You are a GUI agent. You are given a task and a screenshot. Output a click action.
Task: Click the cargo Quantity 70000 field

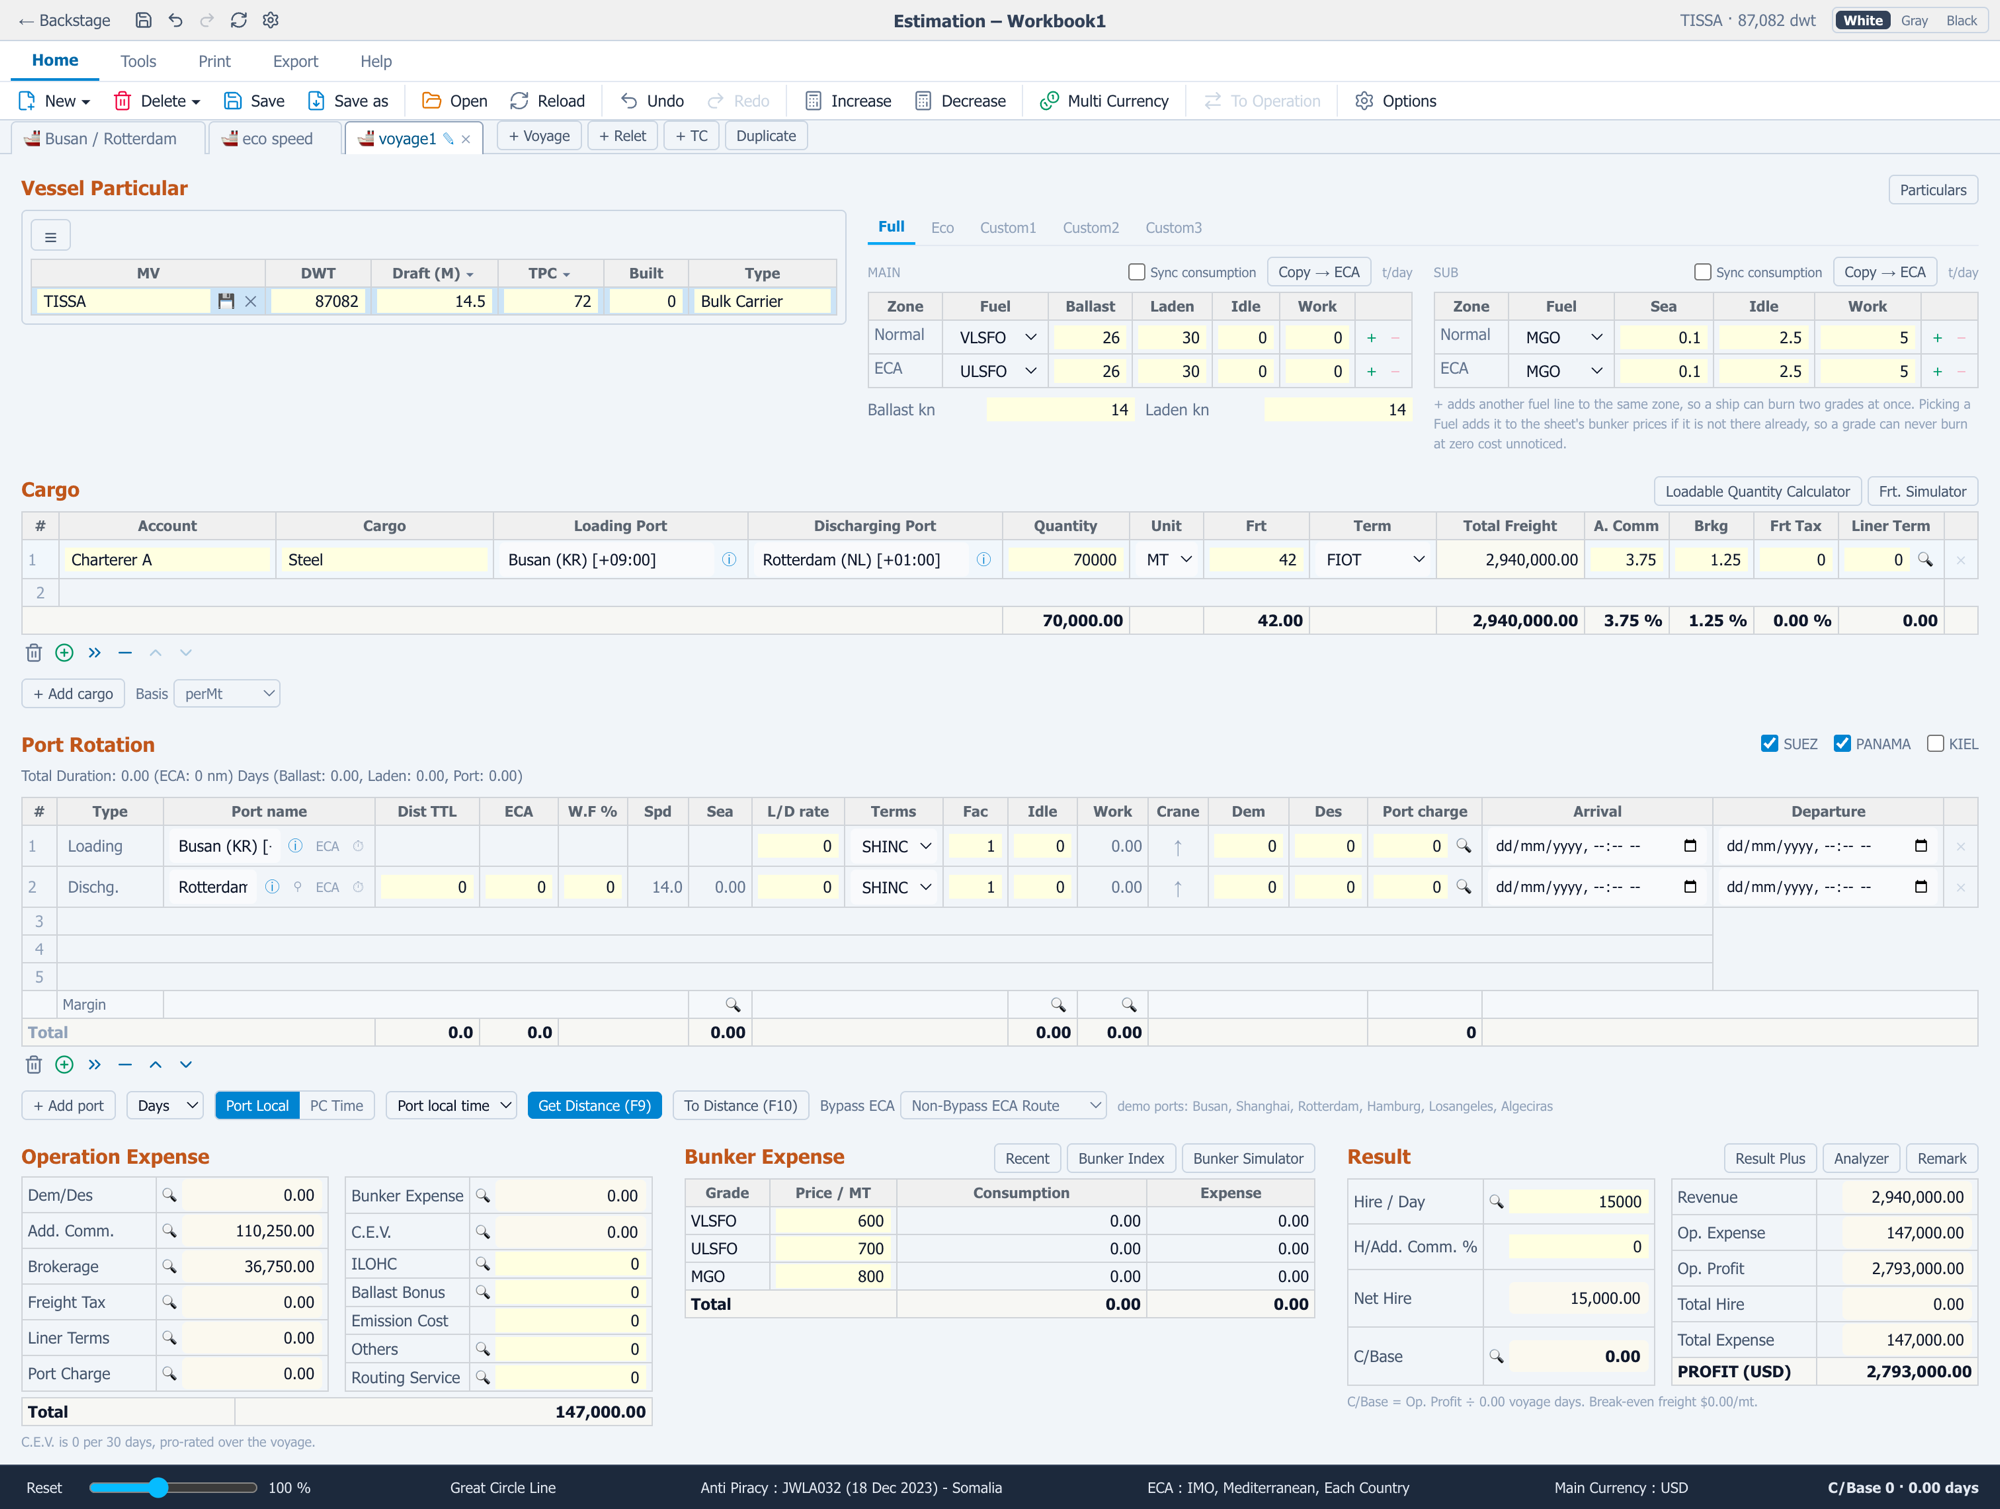click(1065, 560)
